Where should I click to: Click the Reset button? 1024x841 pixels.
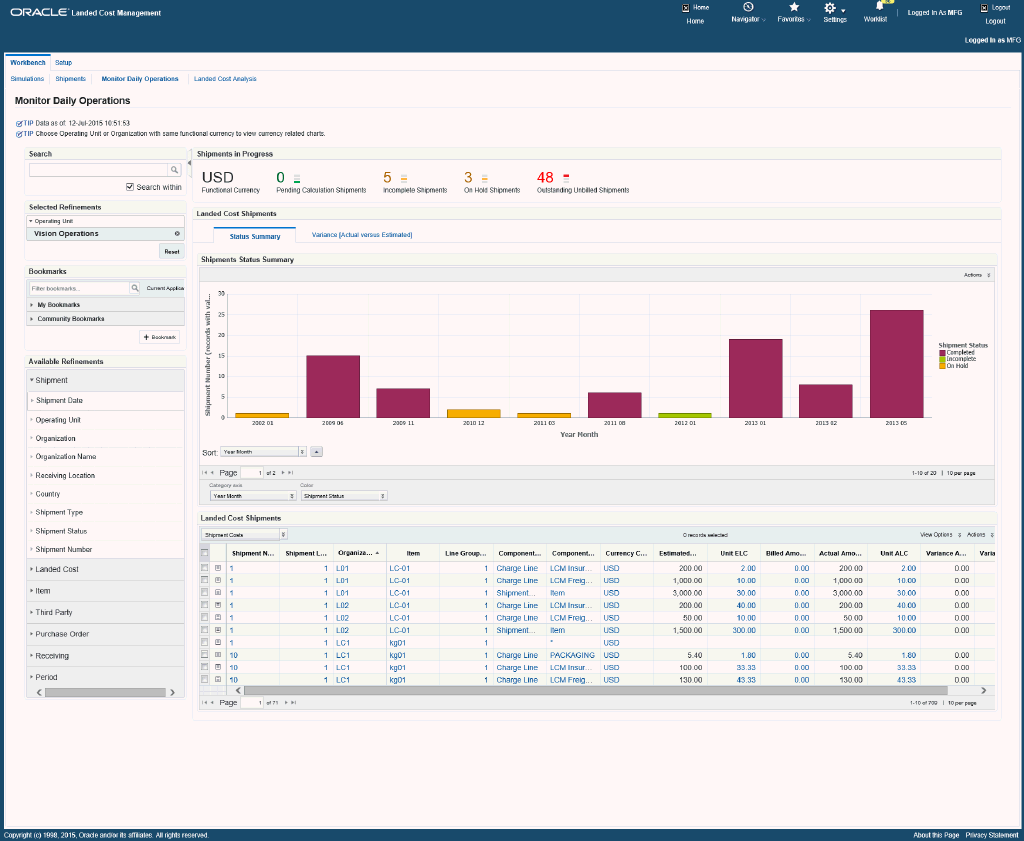pyautogui.click(x=172, y=251)
